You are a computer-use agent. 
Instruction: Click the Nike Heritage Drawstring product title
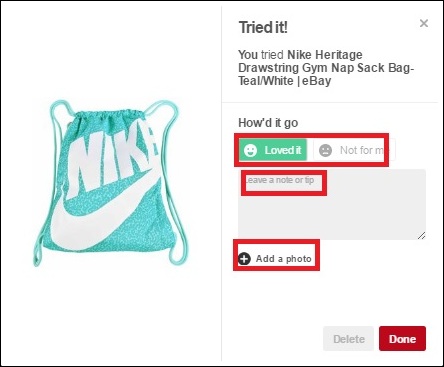(326, 68)
